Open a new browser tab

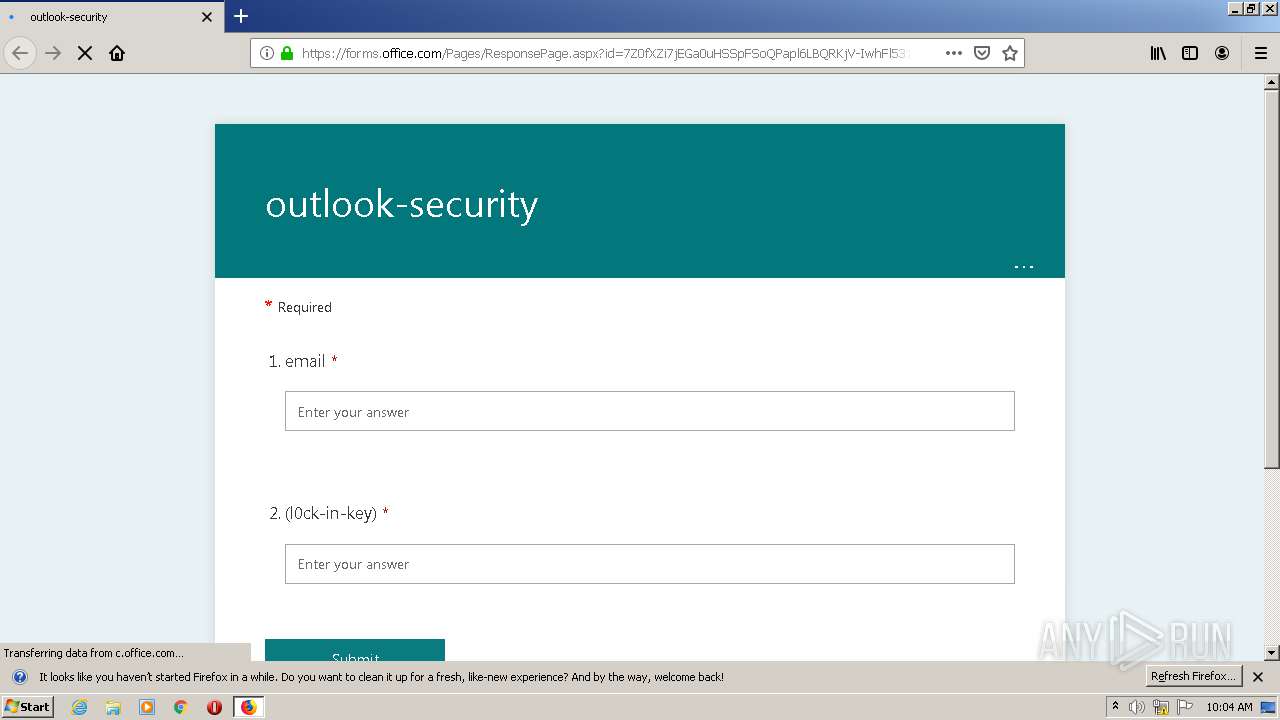click(241, 16)
